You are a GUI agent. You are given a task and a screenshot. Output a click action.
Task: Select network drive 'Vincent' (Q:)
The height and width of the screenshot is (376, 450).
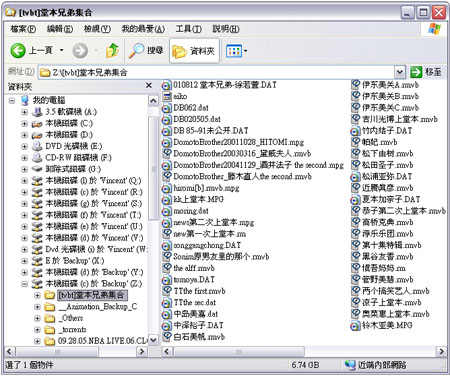coord(93,181)
